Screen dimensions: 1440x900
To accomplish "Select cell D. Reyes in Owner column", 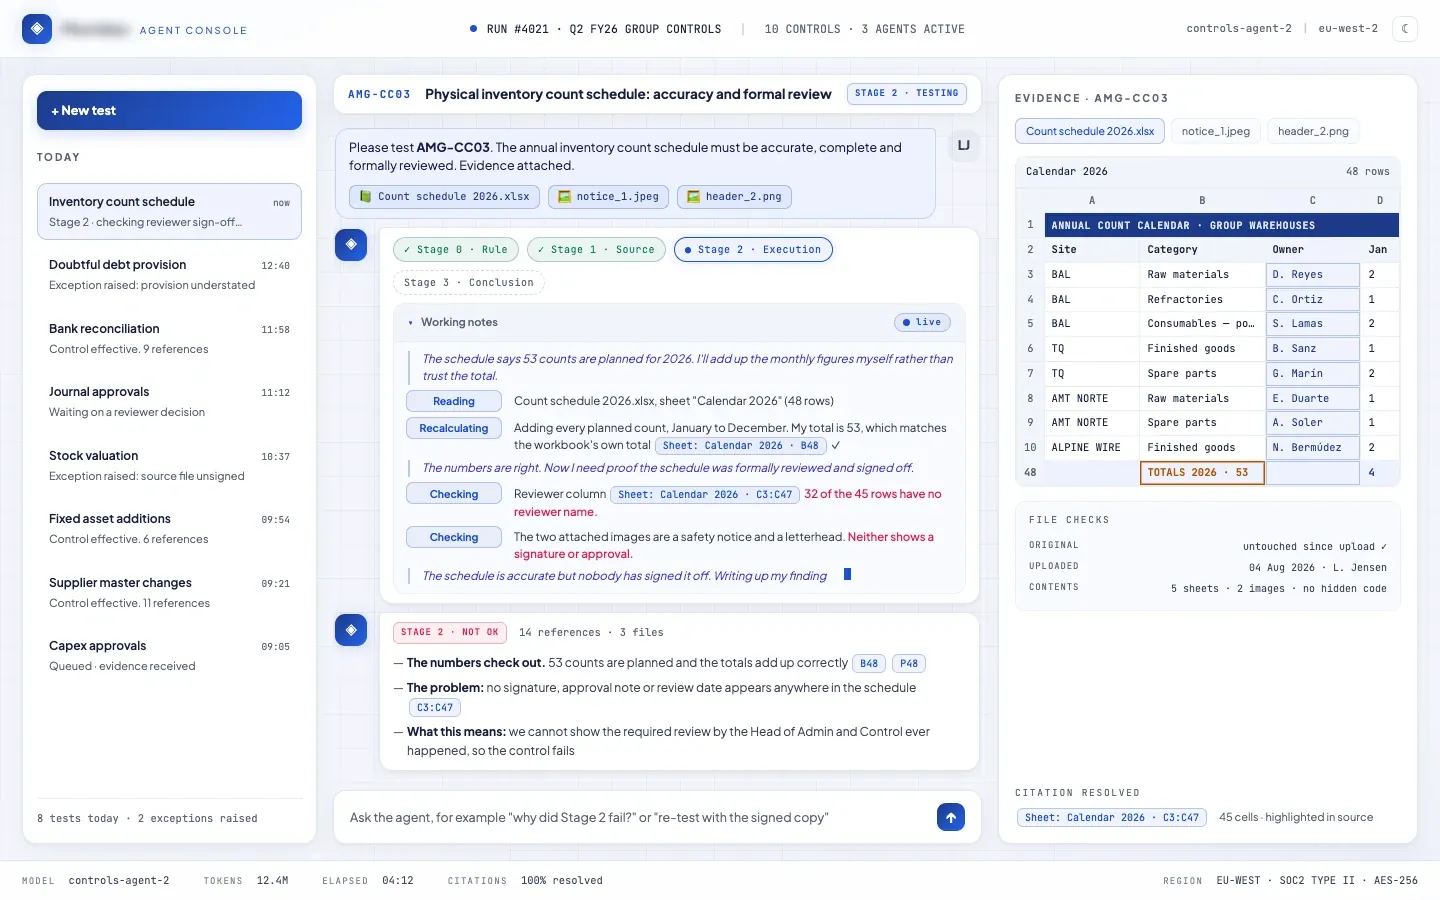I will point(1313,274).
